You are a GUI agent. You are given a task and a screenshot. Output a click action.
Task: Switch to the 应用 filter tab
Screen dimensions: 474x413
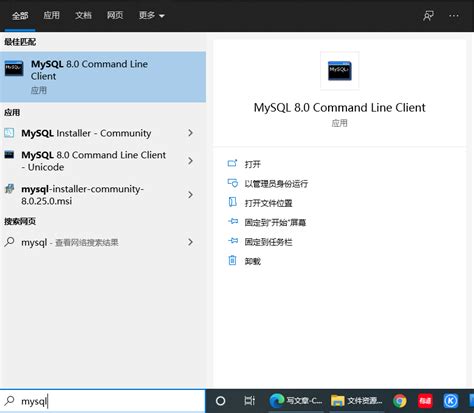tap(51, 15)
